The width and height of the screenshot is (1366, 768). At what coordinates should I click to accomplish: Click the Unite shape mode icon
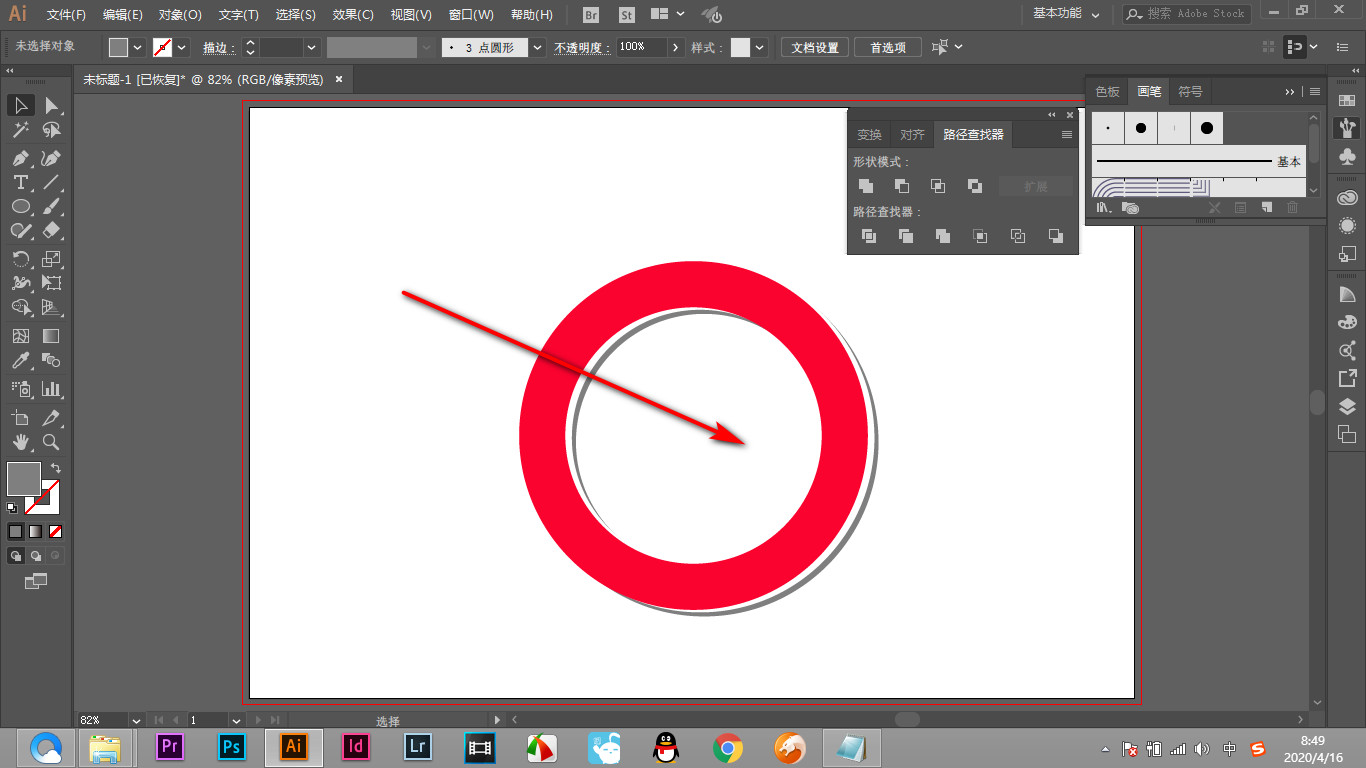pos(867,186)
